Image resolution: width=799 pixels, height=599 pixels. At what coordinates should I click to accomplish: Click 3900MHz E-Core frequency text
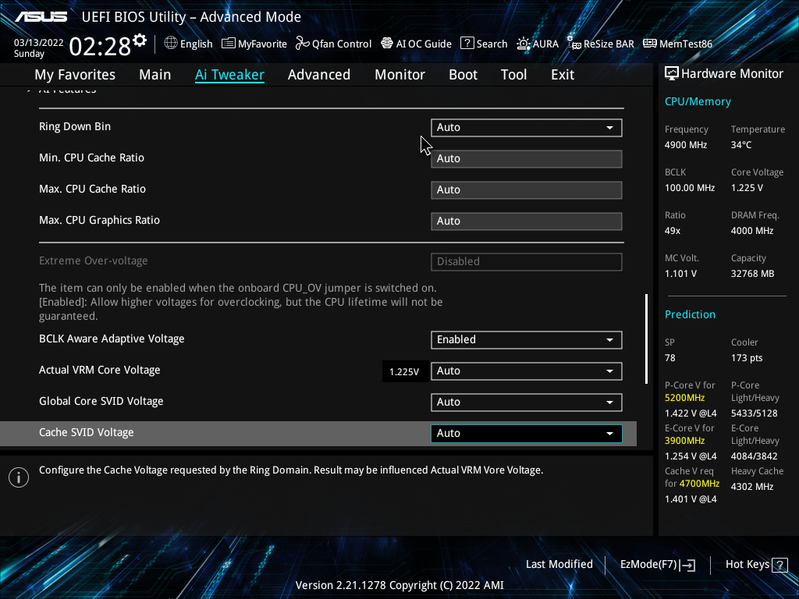tap(684, 440)
